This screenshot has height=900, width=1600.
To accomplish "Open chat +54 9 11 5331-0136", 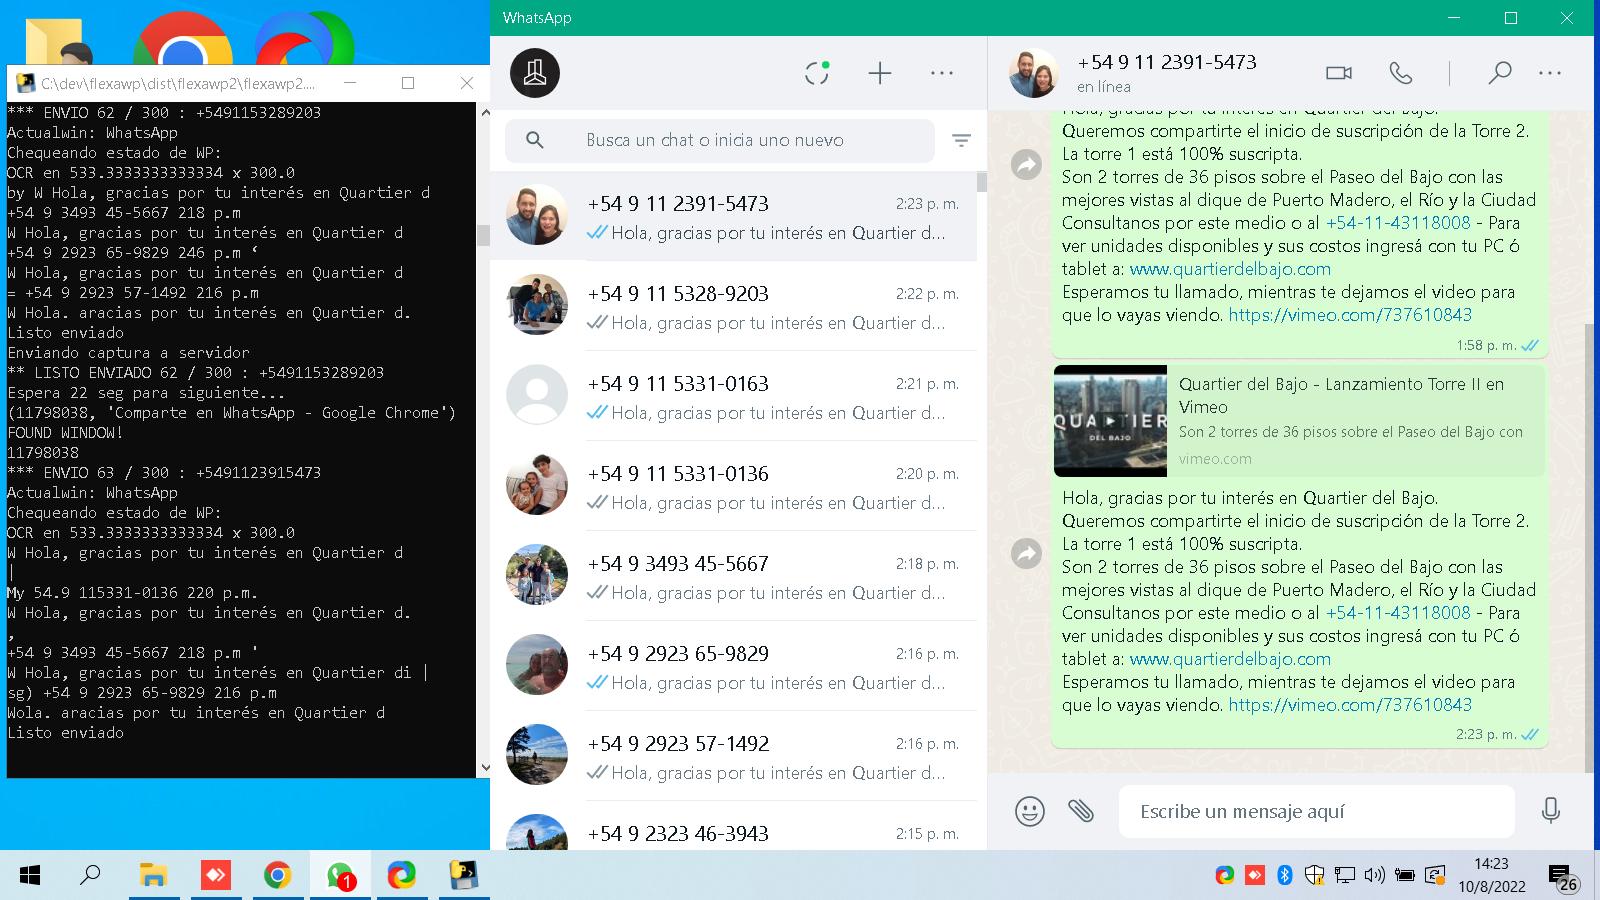I will (733, 486).
